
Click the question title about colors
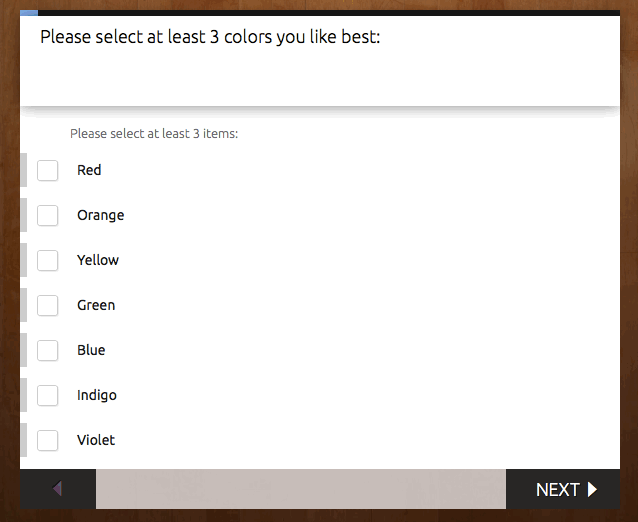pyautogui.click(x=210, y=38)
